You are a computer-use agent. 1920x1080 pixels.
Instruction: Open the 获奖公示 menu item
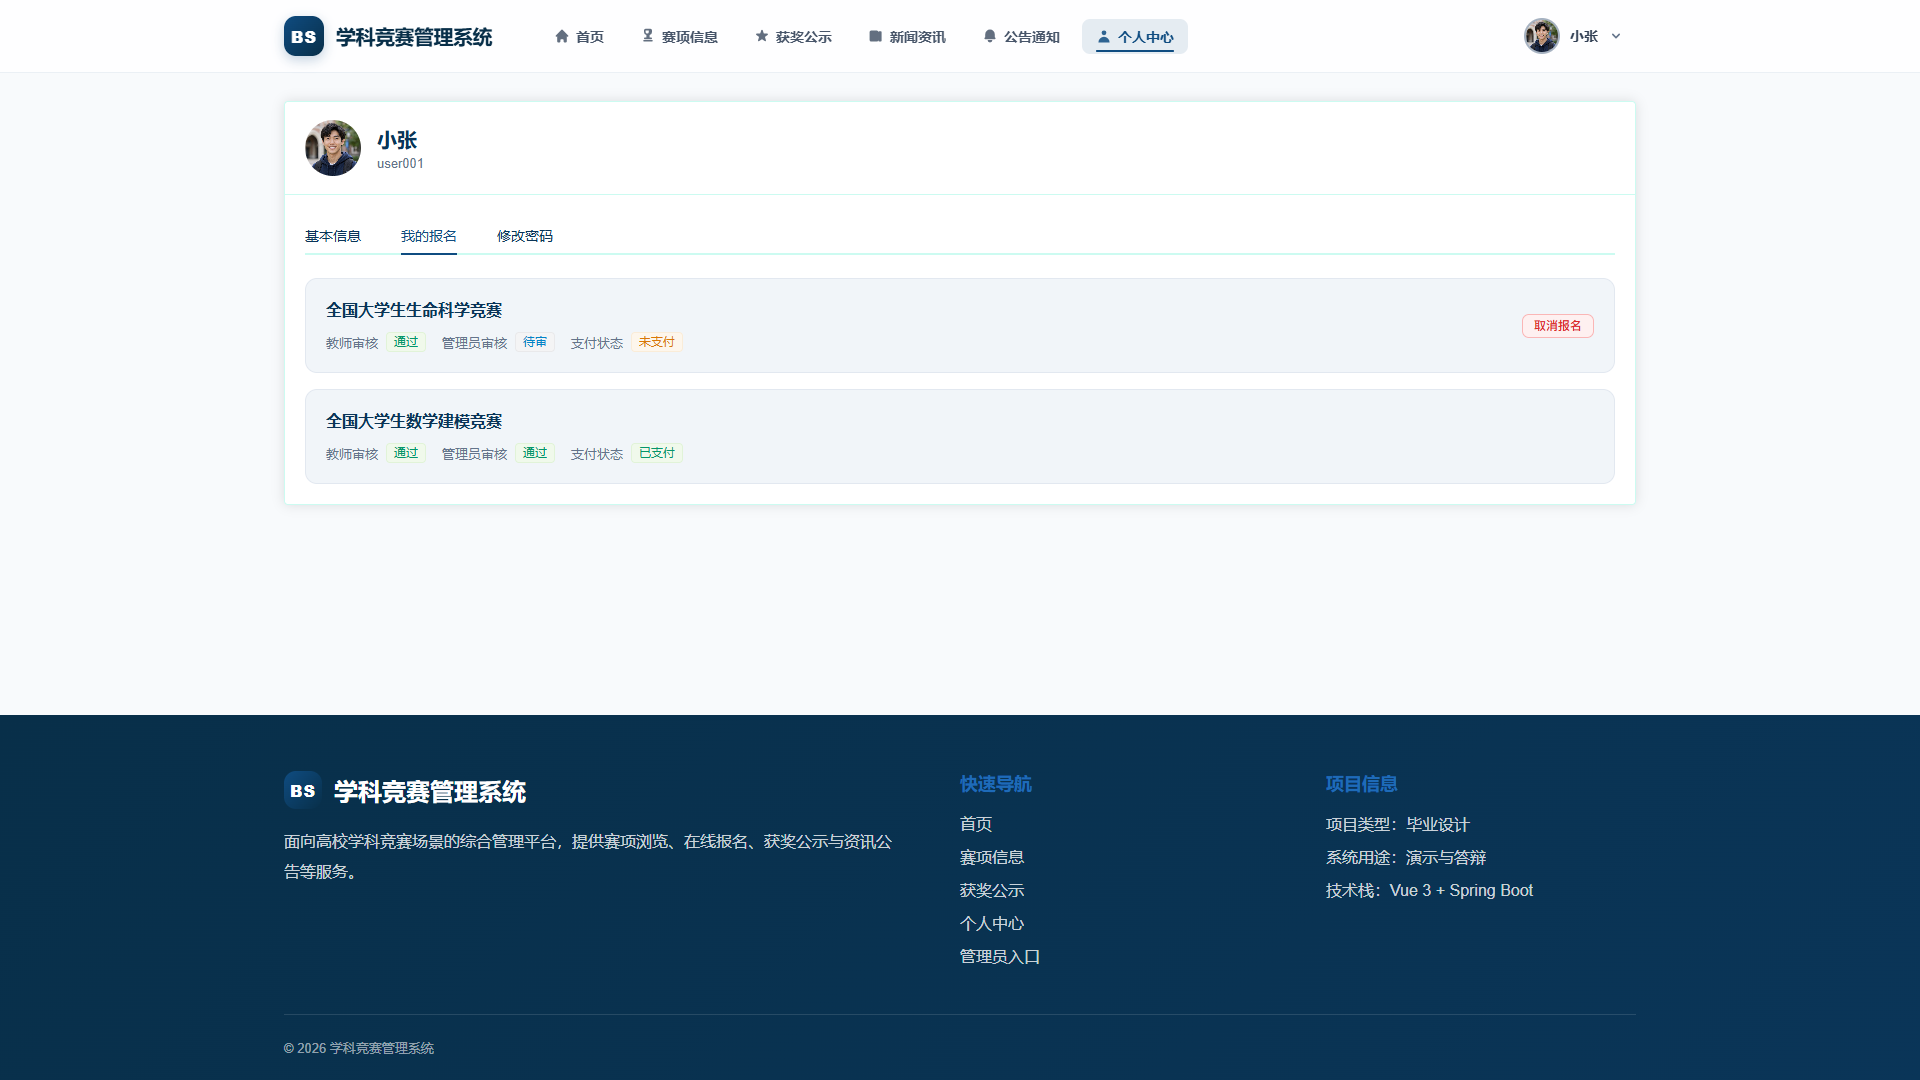(793, 36)
